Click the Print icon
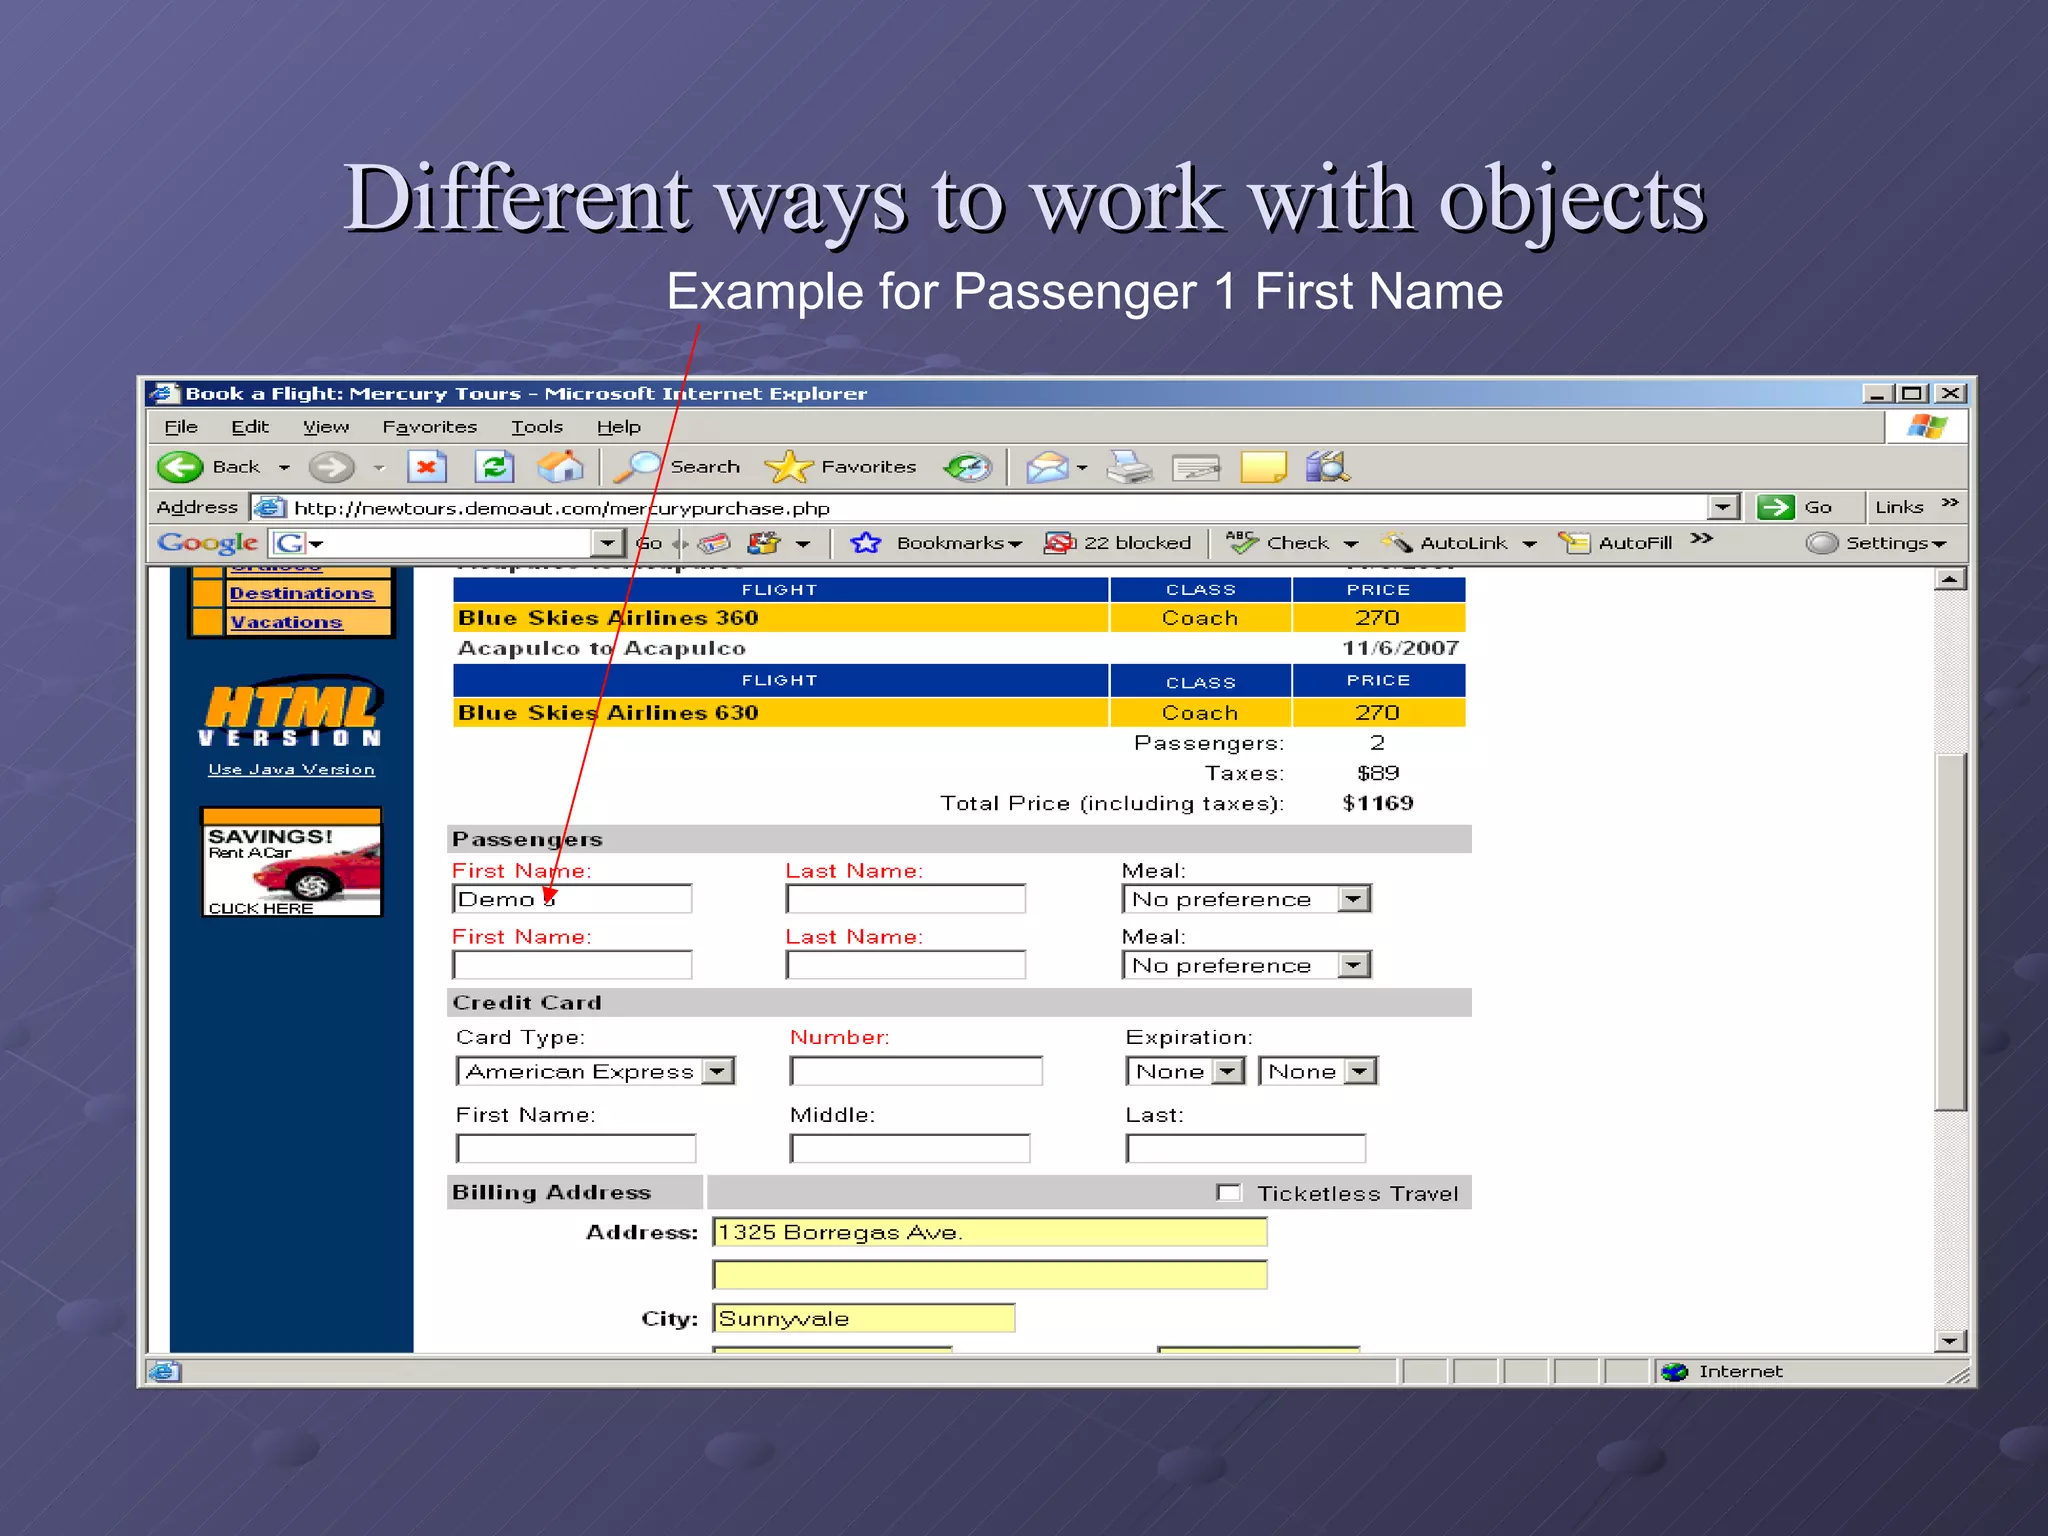The image size is (2048, 1536). (1130, 467)
